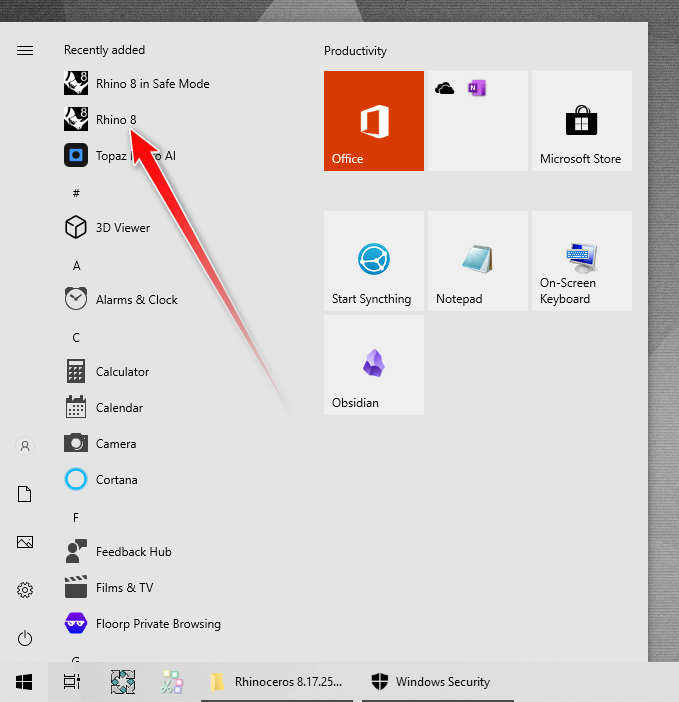Switch to Windows Security in taskbar

click(431, 682)
